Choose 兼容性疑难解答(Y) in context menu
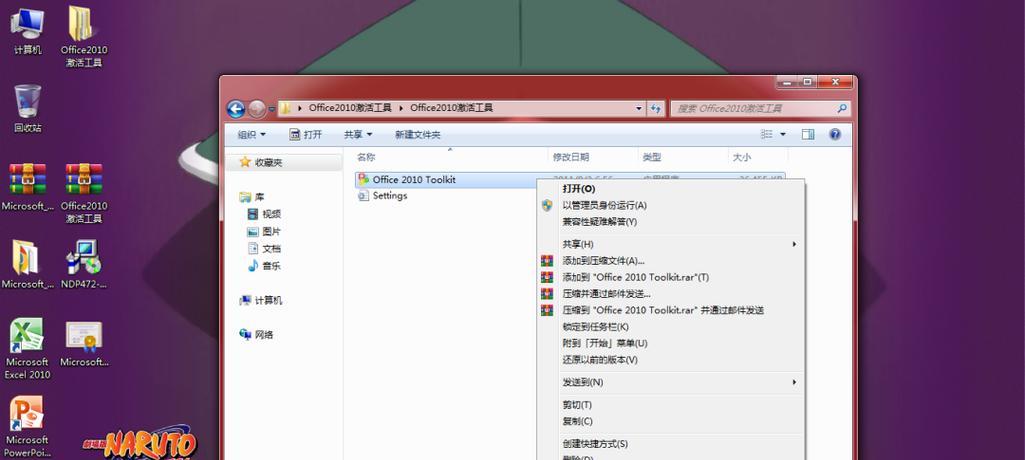 671,222
